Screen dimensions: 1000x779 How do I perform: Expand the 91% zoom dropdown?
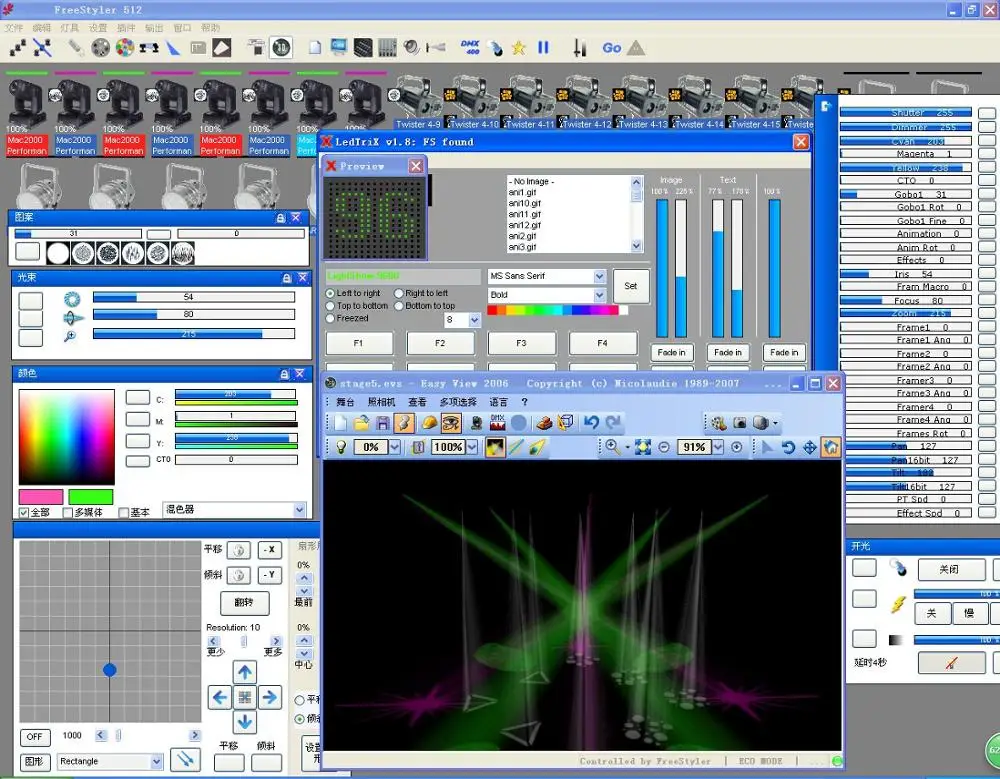click(x=717, y=447)
